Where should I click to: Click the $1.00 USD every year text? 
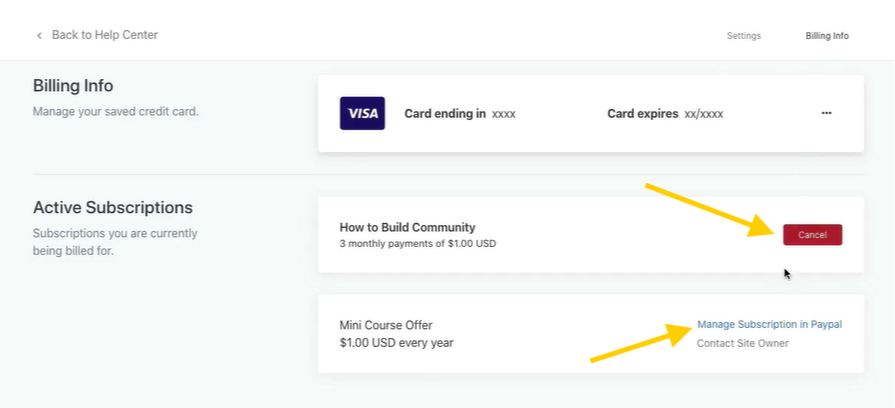(397, 343)
